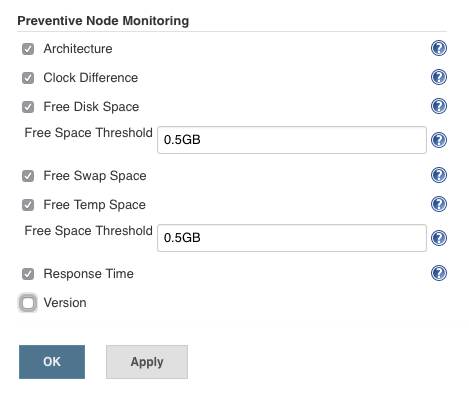This screenshot has height=398, width=469.
Task: Click the OK button
Action: (x=52, y=362)
